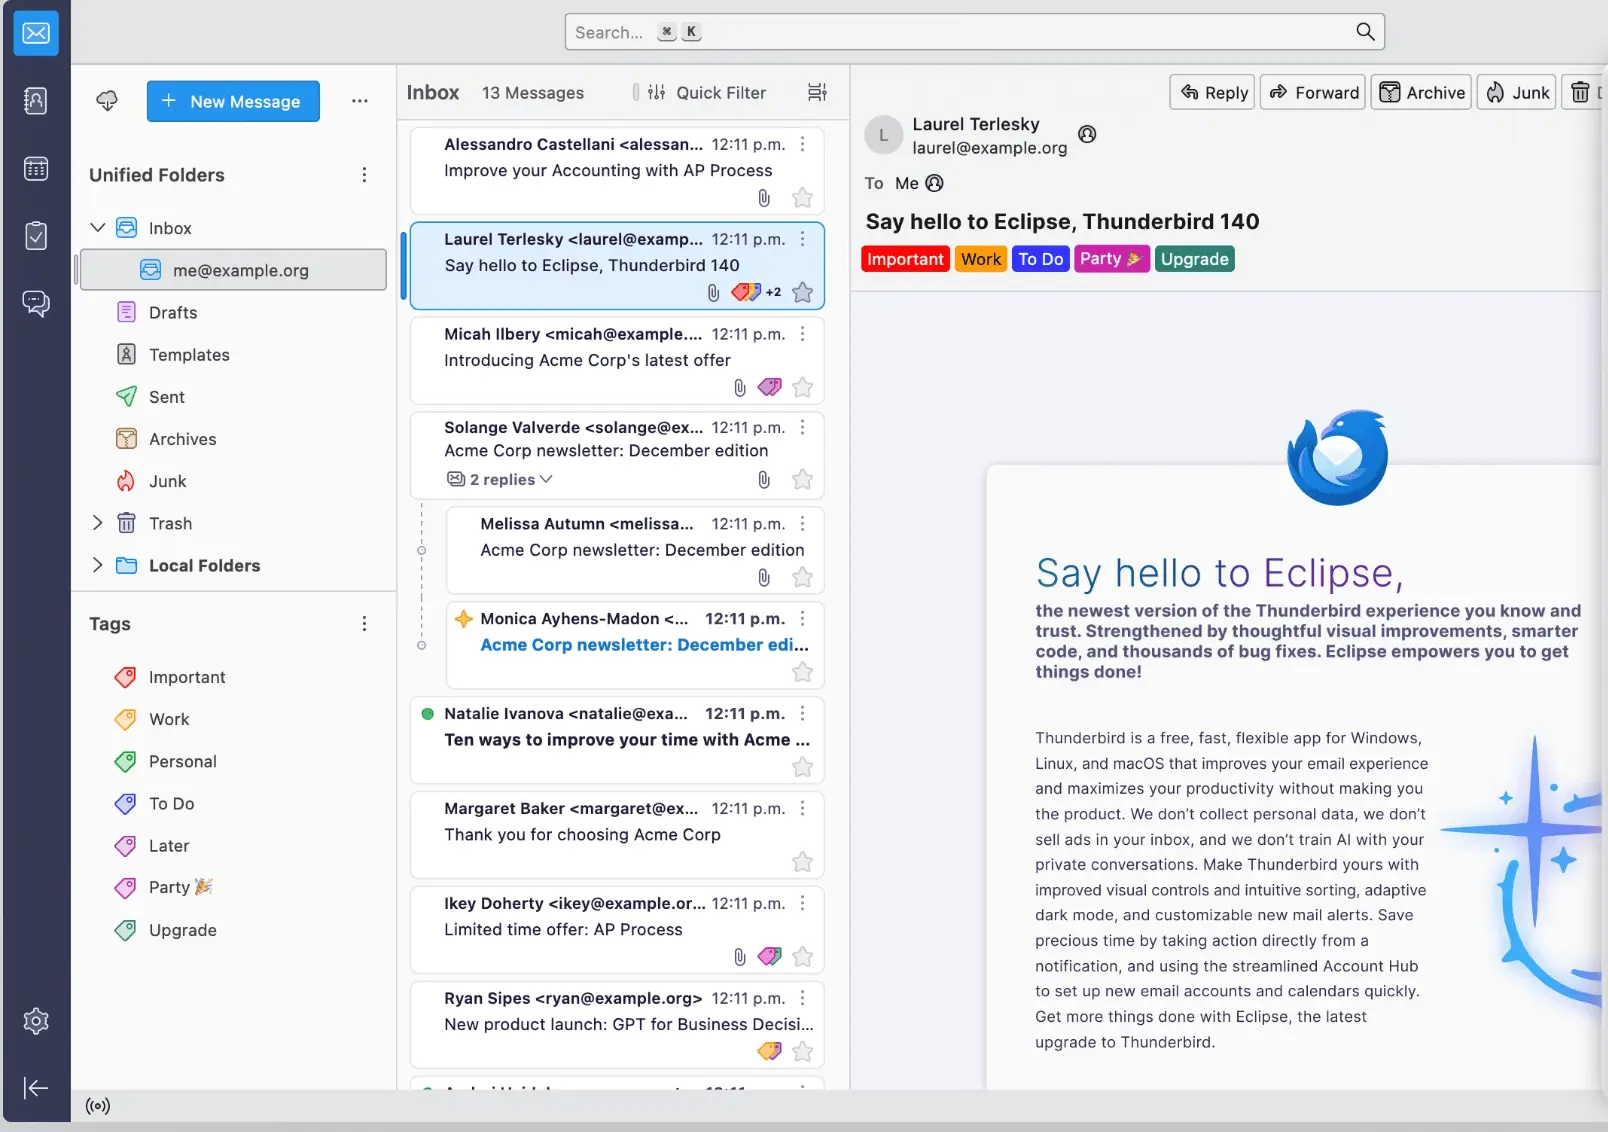
Task: Select the Templates folder
Action: (x=232, y=355)
